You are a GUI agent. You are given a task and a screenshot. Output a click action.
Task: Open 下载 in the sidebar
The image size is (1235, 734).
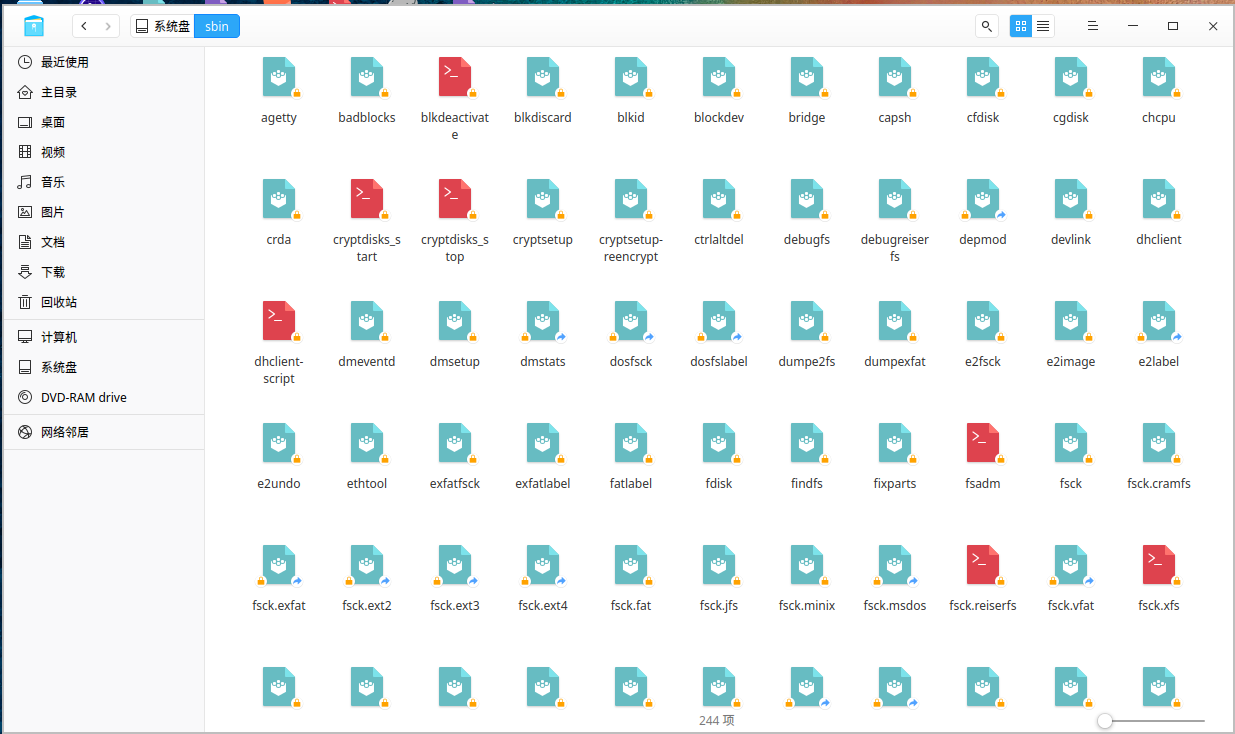[x=104, y=272]
